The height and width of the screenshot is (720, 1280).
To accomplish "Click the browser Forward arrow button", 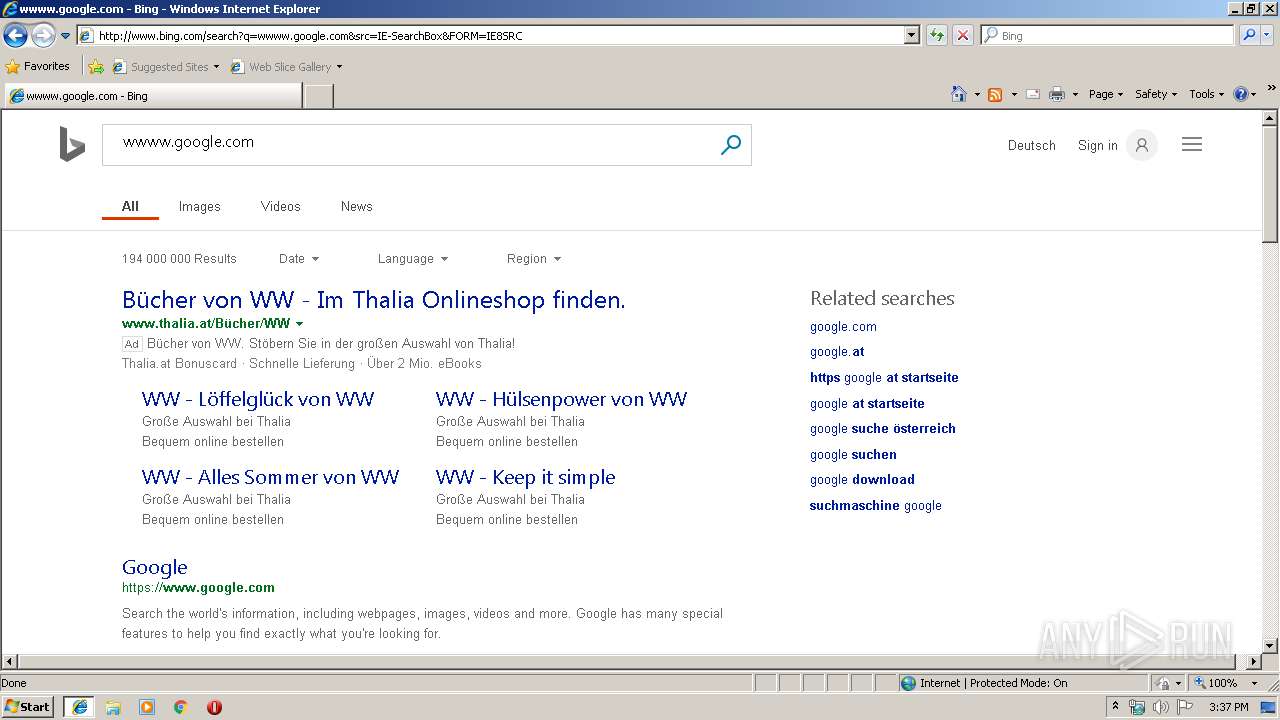I will (43, 36).
